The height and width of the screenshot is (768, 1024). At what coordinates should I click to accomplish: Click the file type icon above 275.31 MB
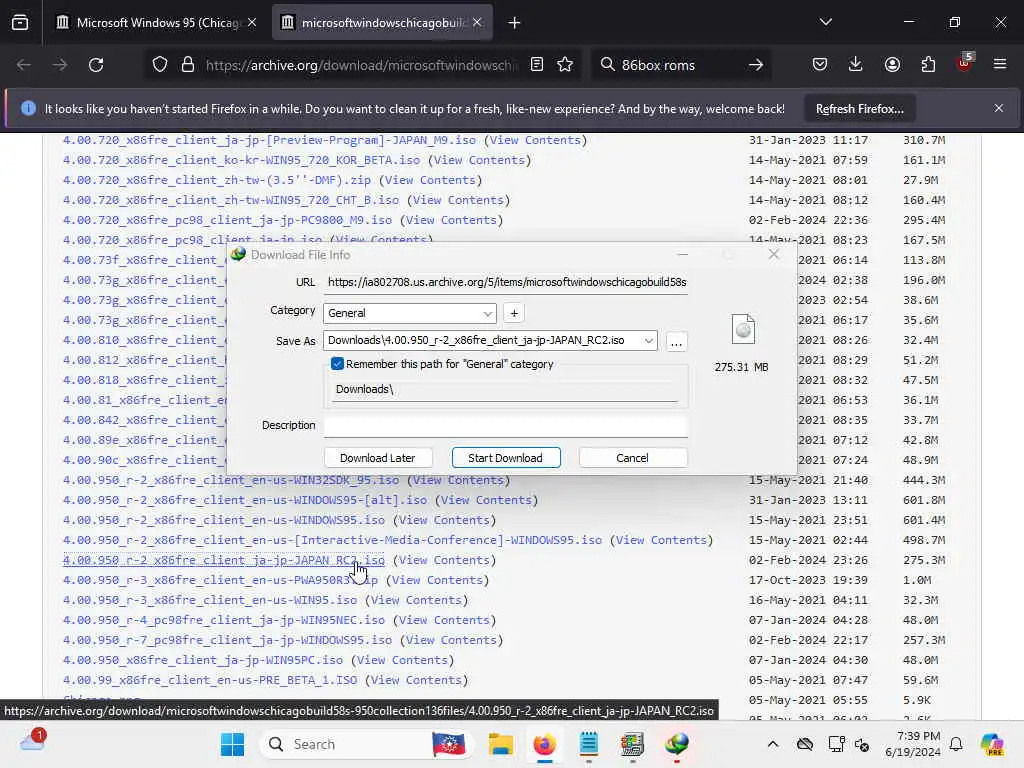tap(743, 329)
